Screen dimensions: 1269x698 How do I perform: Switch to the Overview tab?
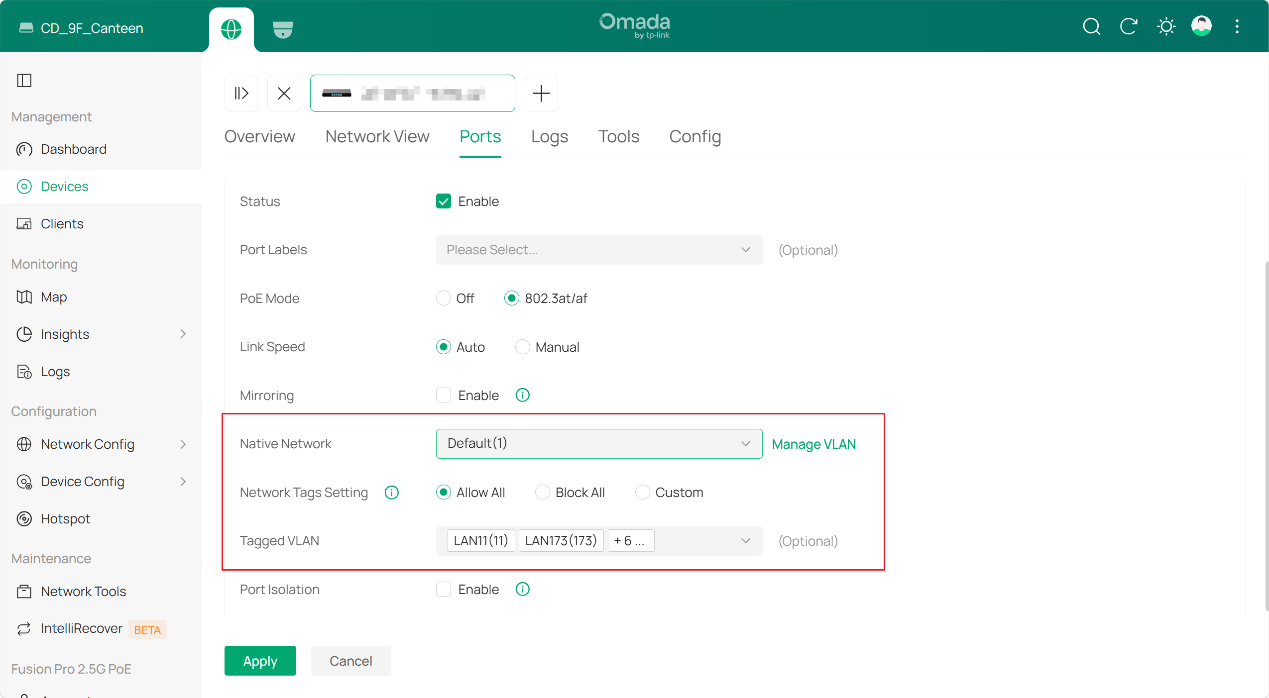click(x=260, y=136)
